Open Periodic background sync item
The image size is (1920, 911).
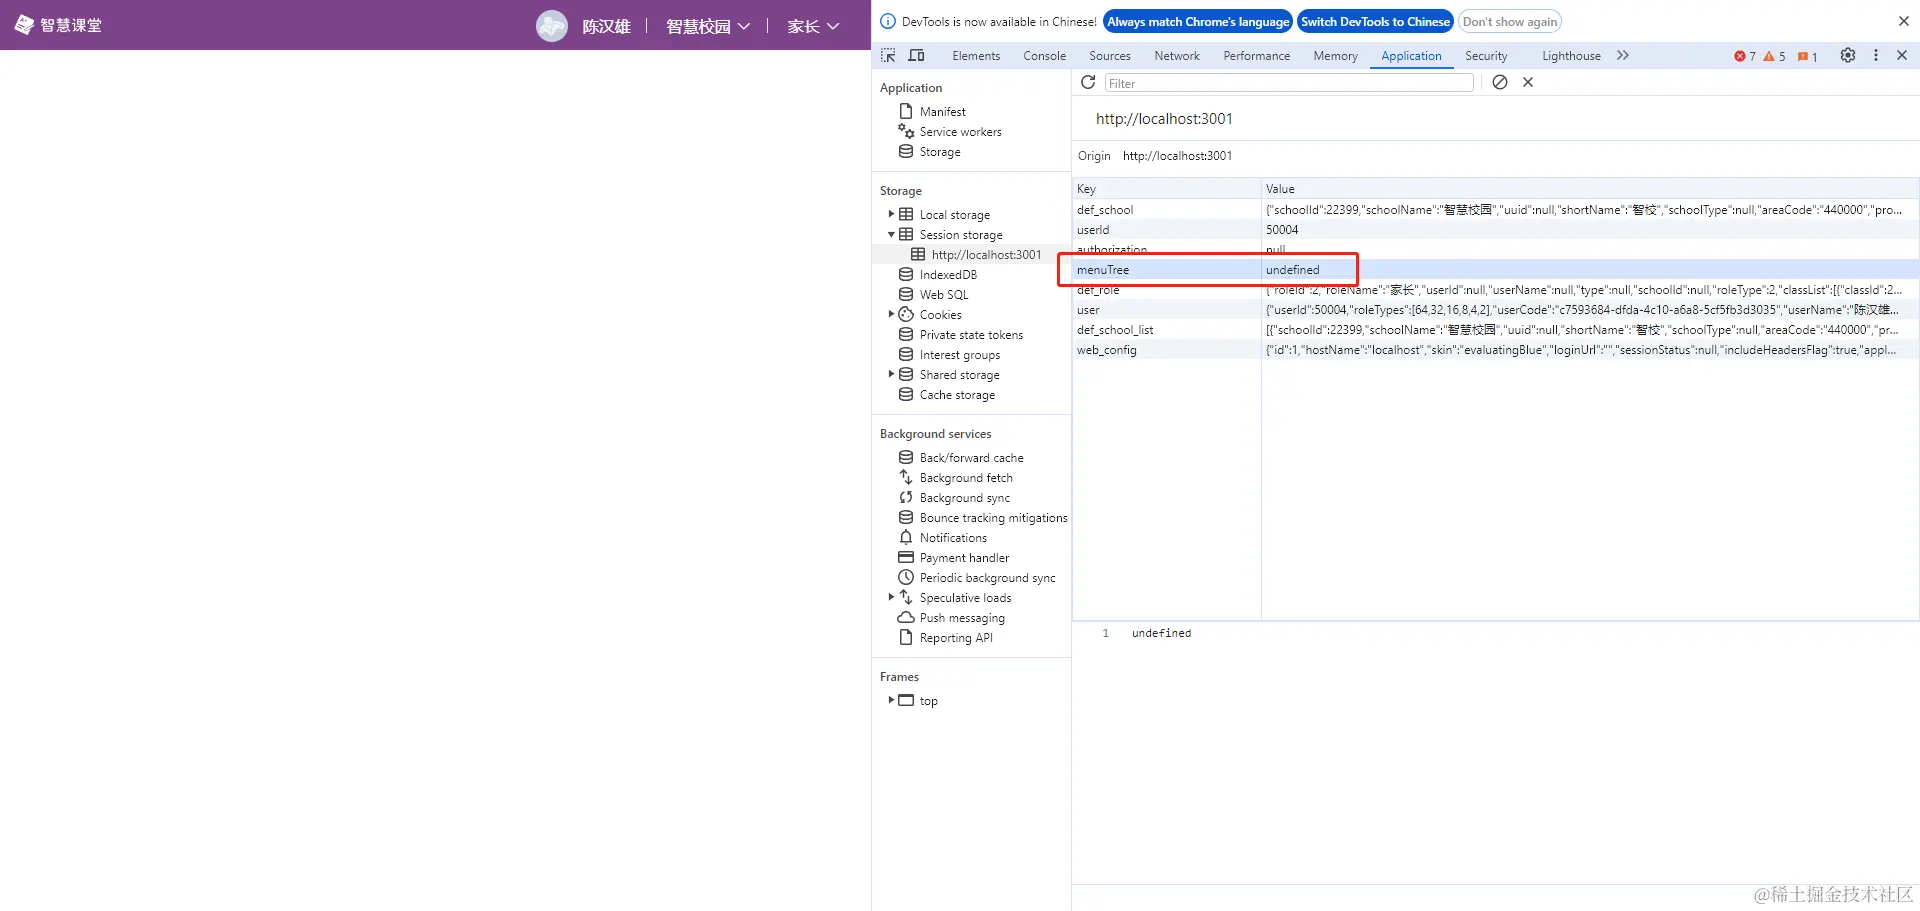click(987, 578)
